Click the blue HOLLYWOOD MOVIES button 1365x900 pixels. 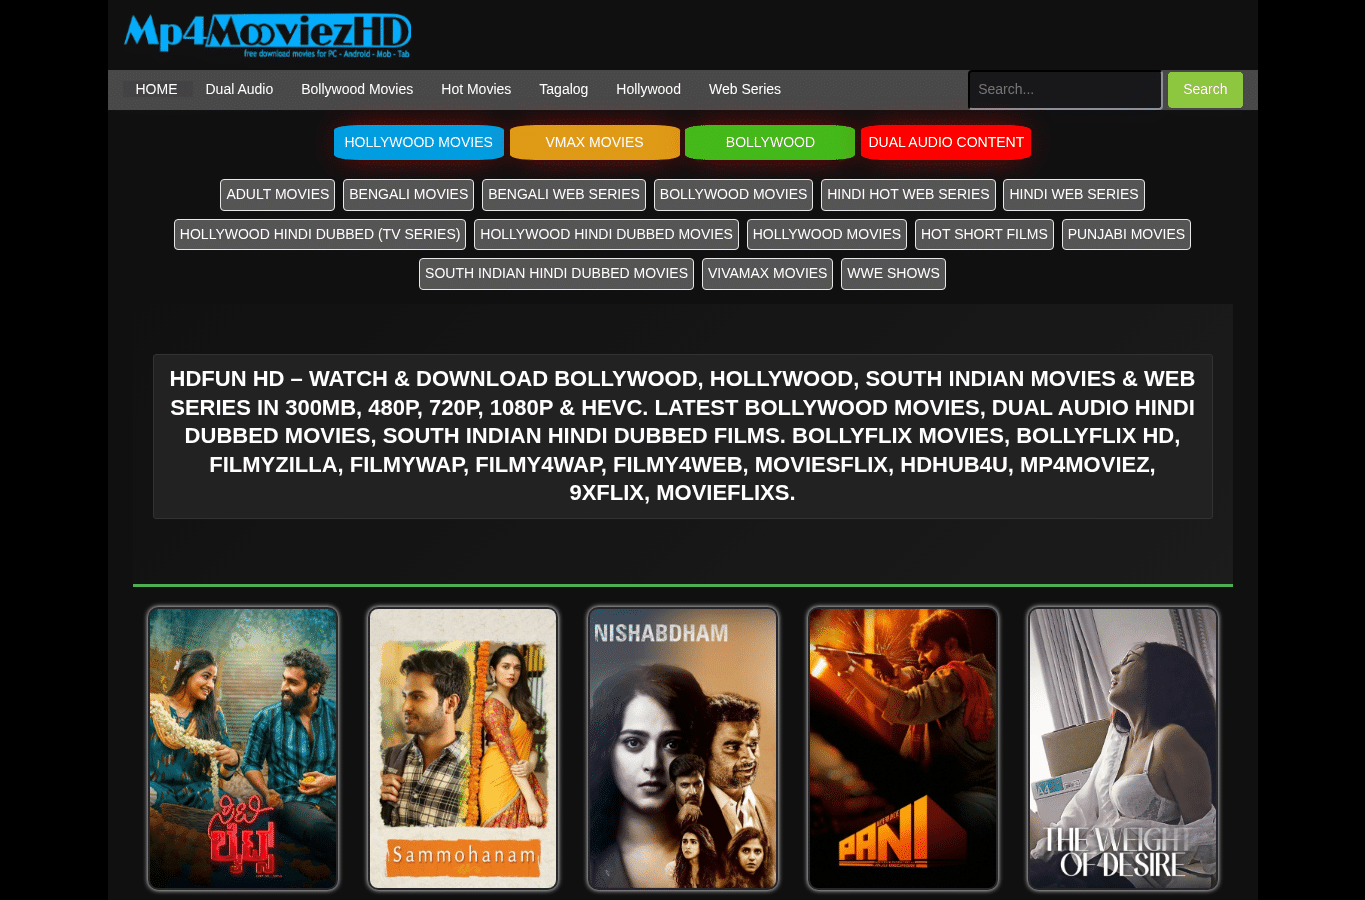click(x=418, y=142)
